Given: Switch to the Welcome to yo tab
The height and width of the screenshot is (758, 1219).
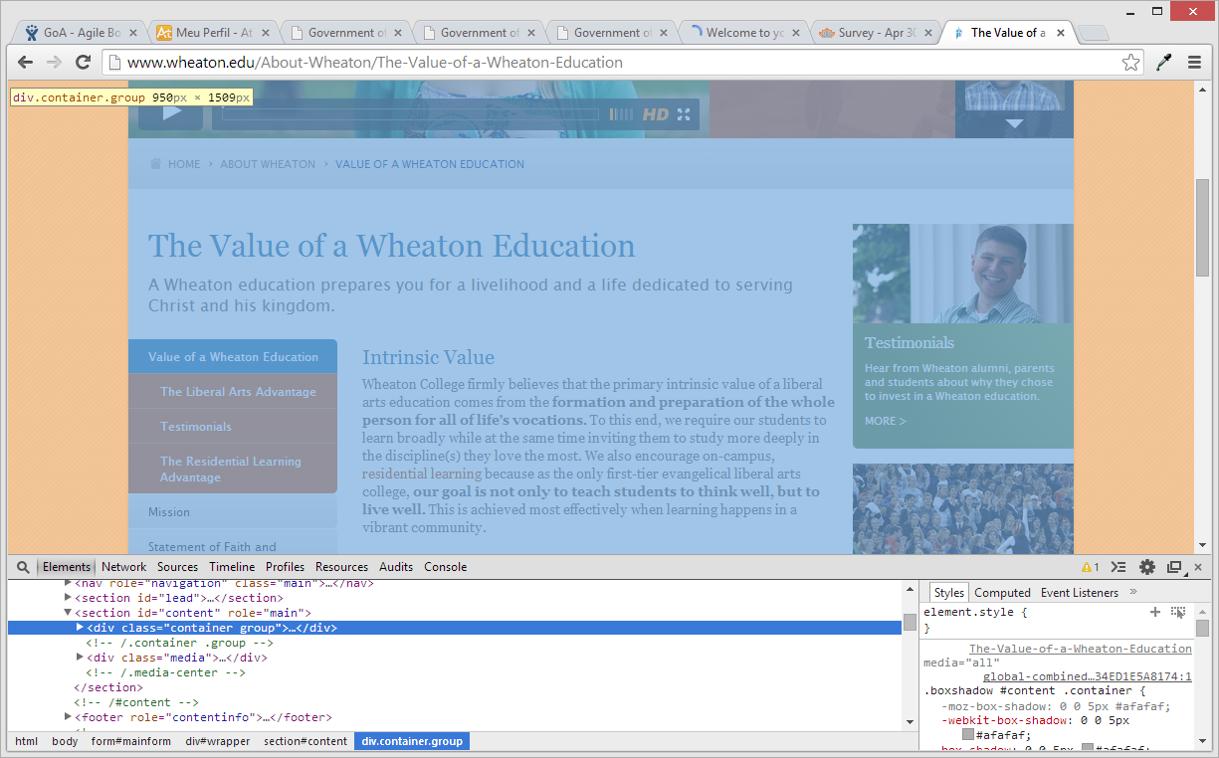Looking at the screenshot, I should coord(745,33).
